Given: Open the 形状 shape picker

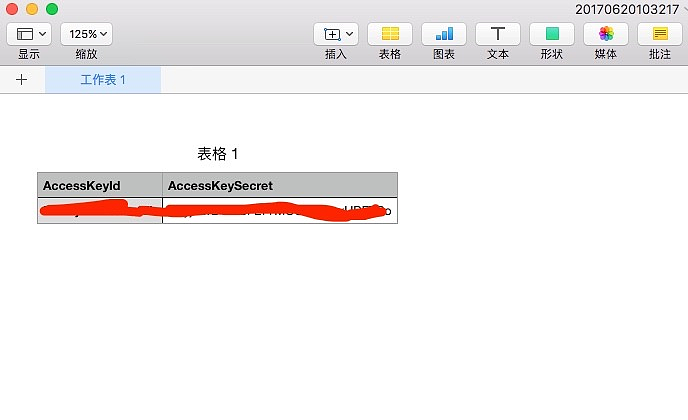Looking at the screenshot, I should click(x=552, y=34).
